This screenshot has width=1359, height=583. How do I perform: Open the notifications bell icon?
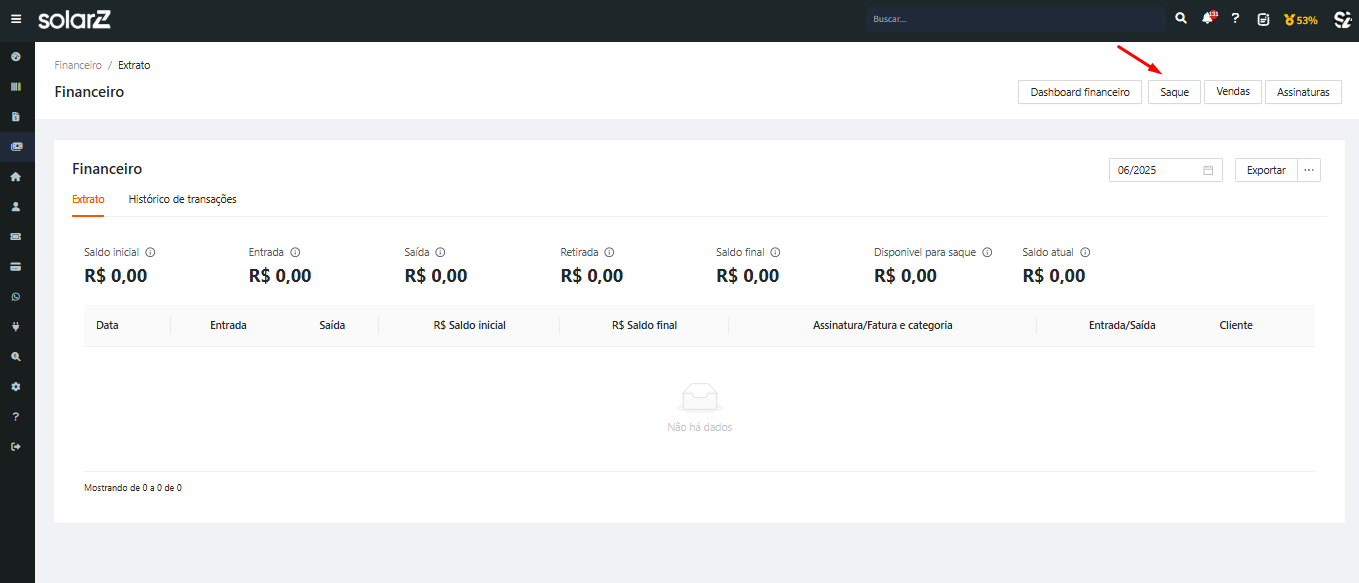coord(1208,19)
